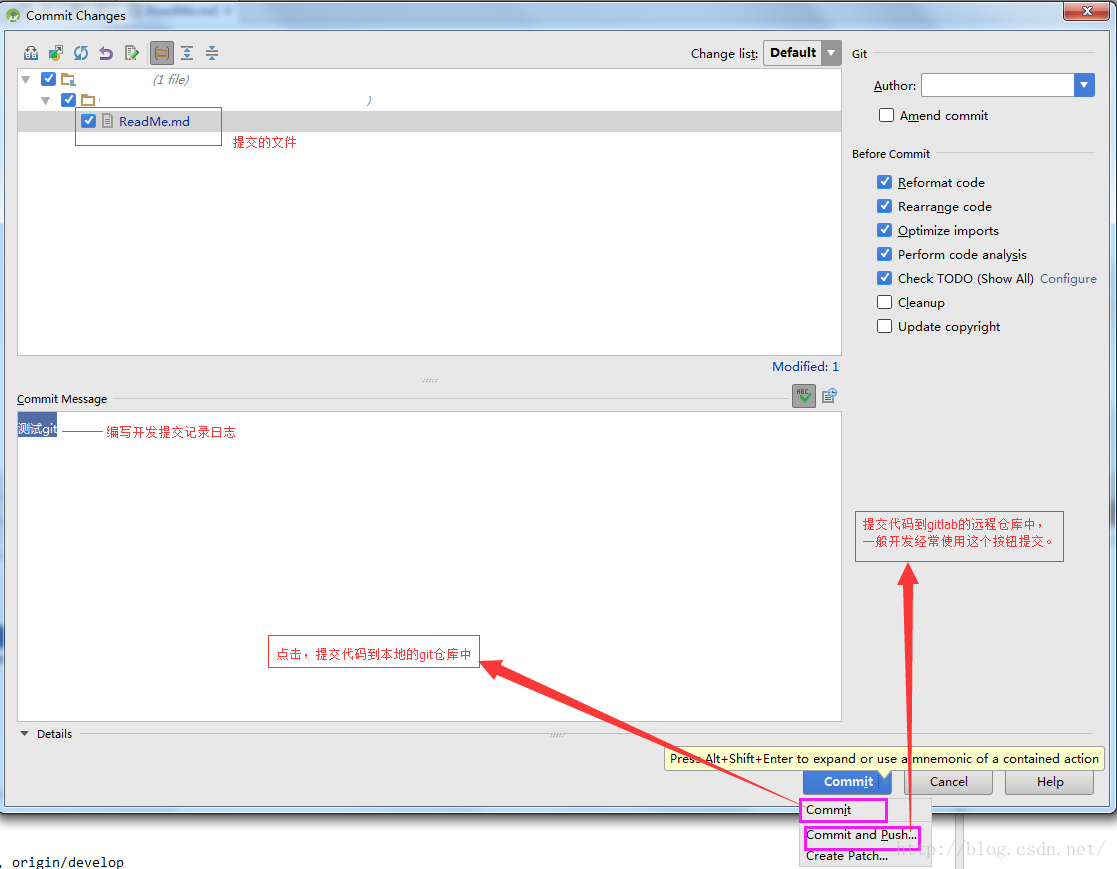The width and height of the screenshot is (1117, 869).
Task: Click the commit message spell-check icon
Action: pyautogui.click(x=804, y=396)
